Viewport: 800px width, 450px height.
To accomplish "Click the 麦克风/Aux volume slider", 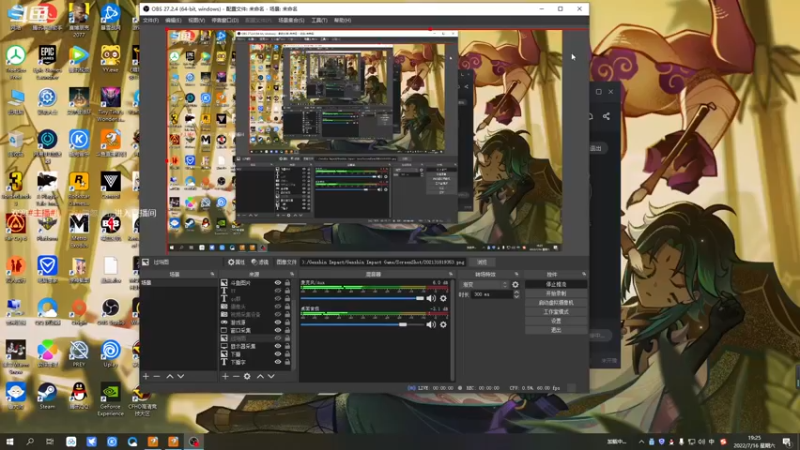I will click(362, 298).
